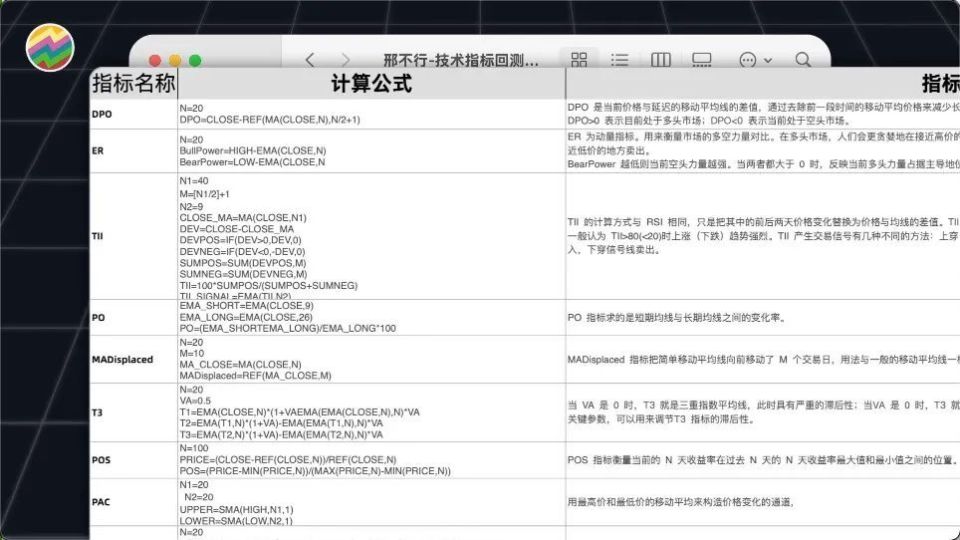The image size is (960, 540).
Task: Click the EMA_SHORT=EMA(CLOSE,9) formula line
Action: [x=246, y=306]
